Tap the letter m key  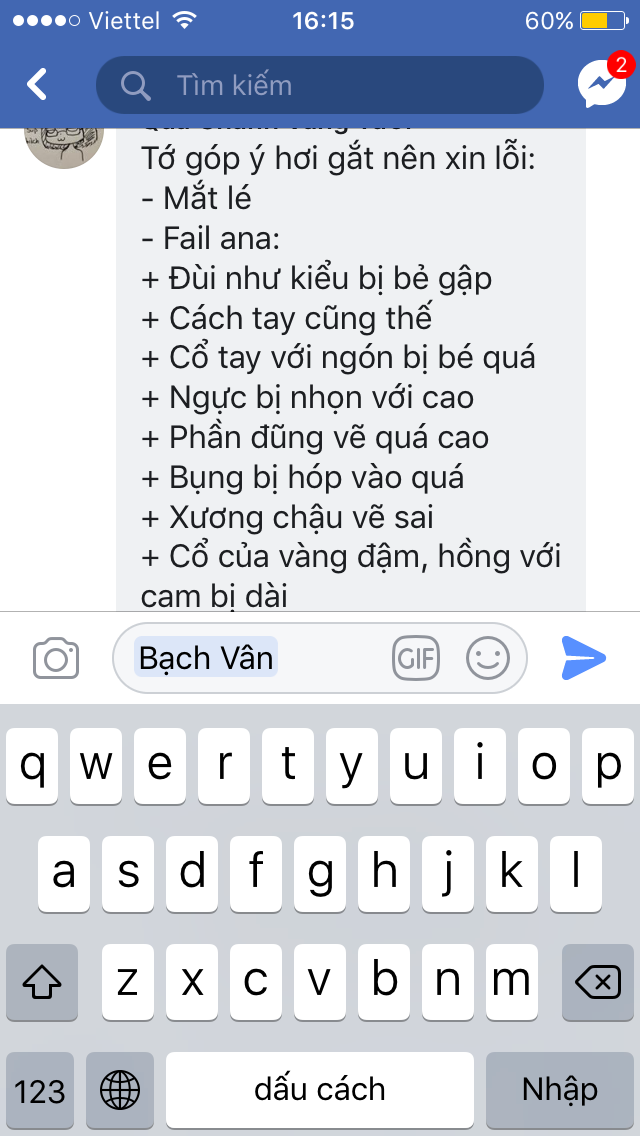pyautogui.click(x=512, y=982)
